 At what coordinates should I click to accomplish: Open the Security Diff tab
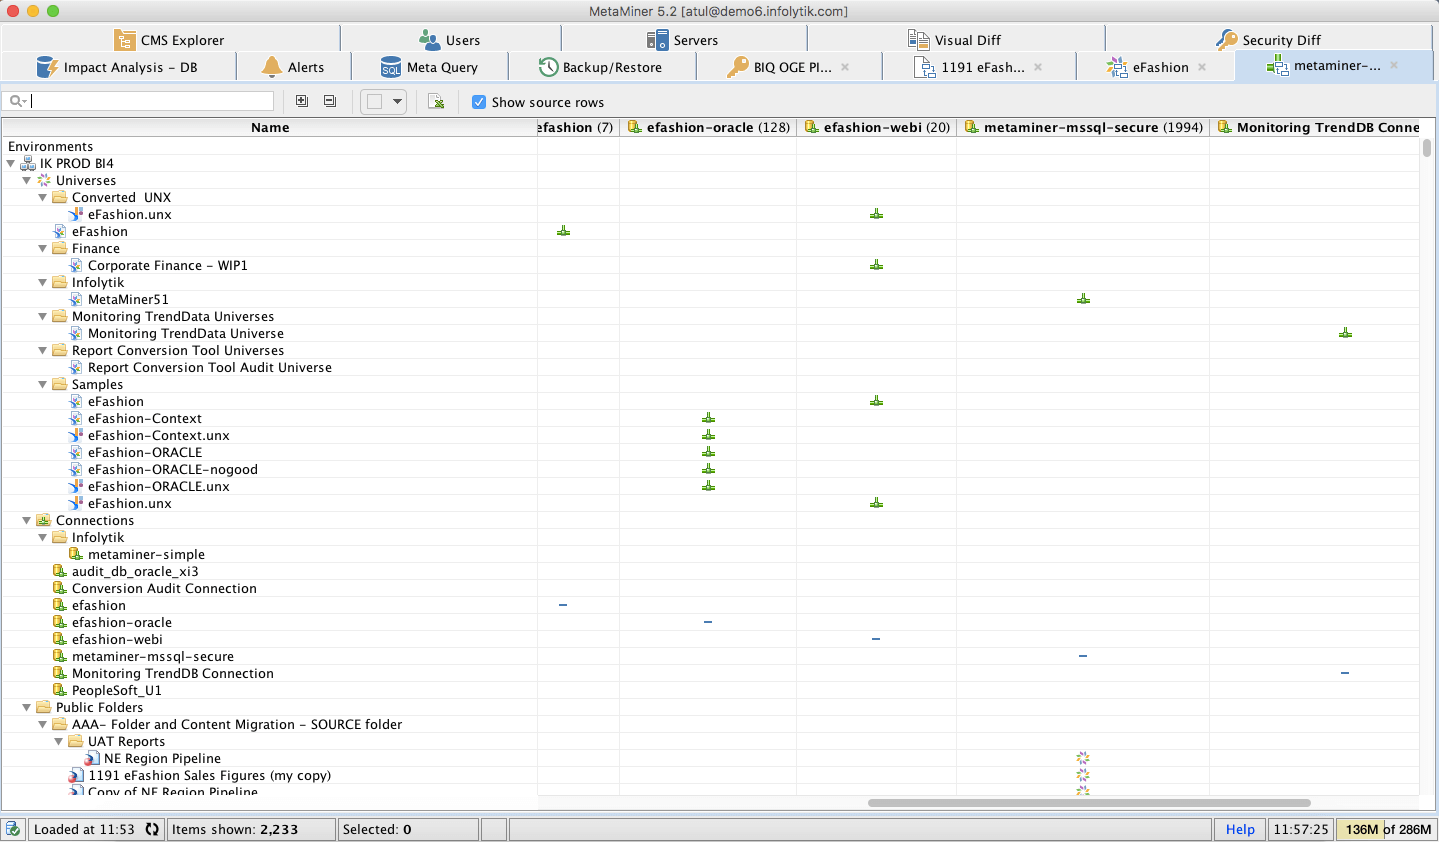1269,40
